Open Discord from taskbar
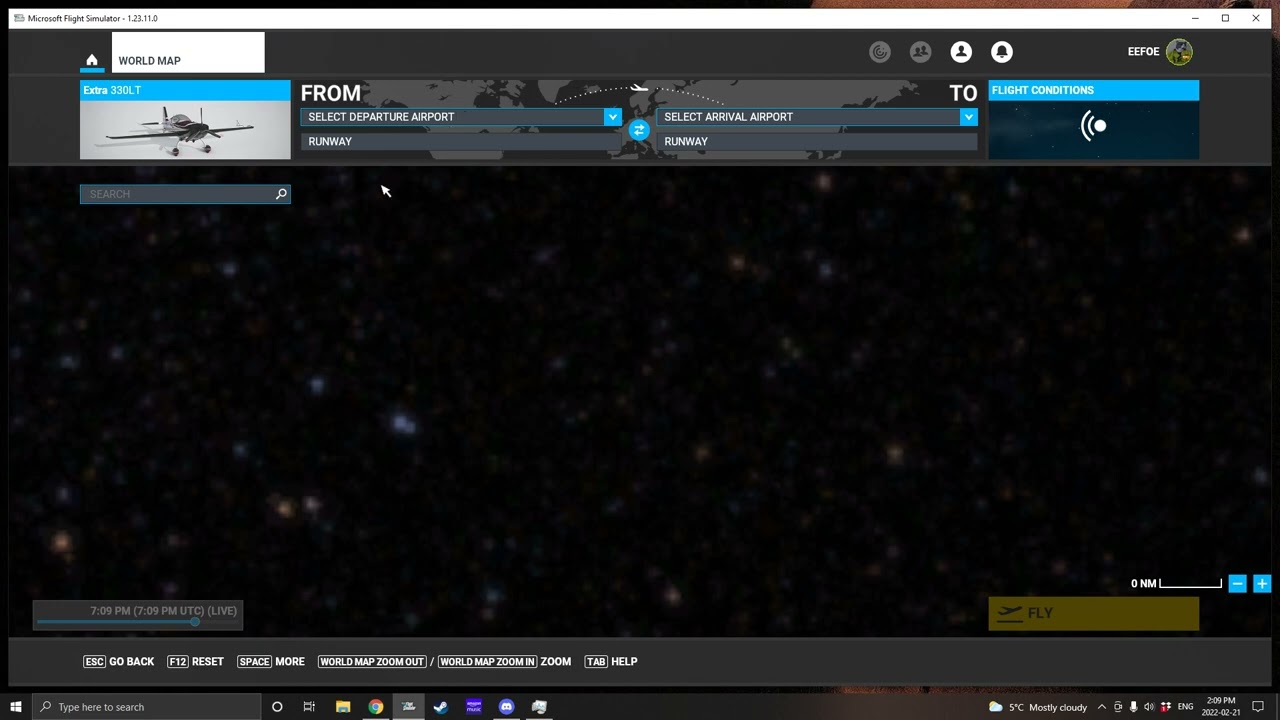The height and width of the screenshot is (720, 1280). 506,707
